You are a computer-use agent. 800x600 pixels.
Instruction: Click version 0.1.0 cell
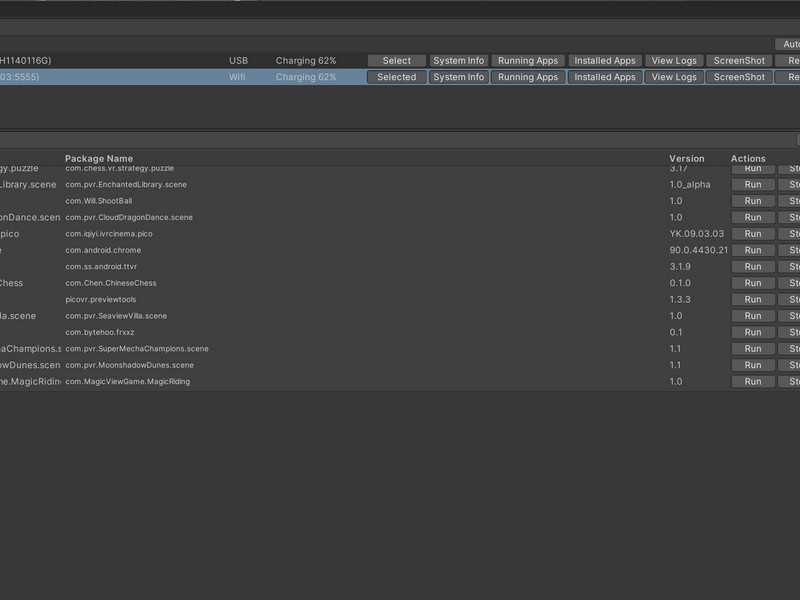(x=680, y=283)
